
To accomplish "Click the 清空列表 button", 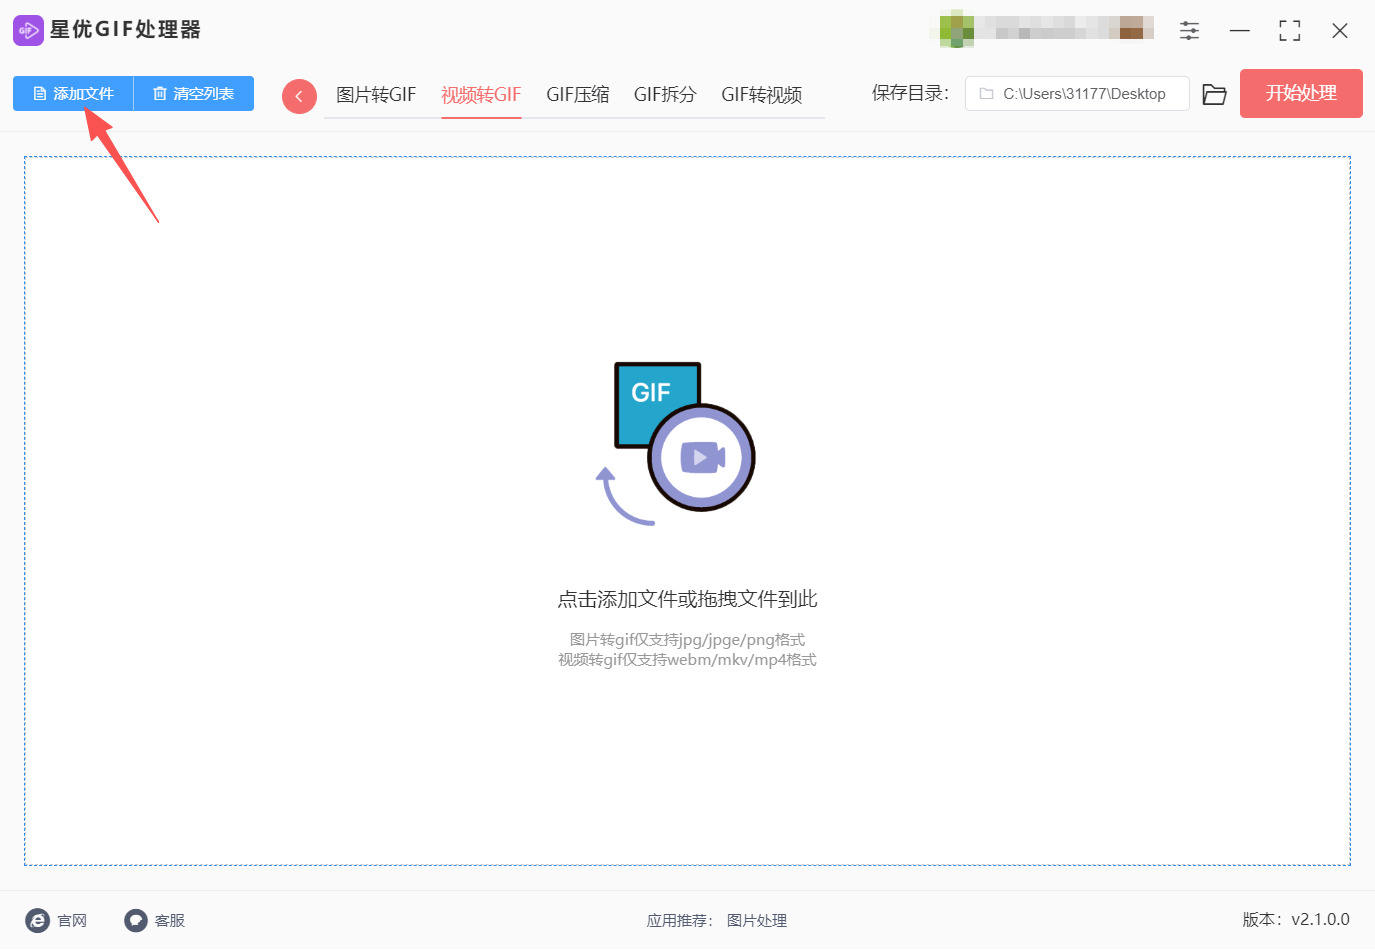I will [x=200, y=93].
